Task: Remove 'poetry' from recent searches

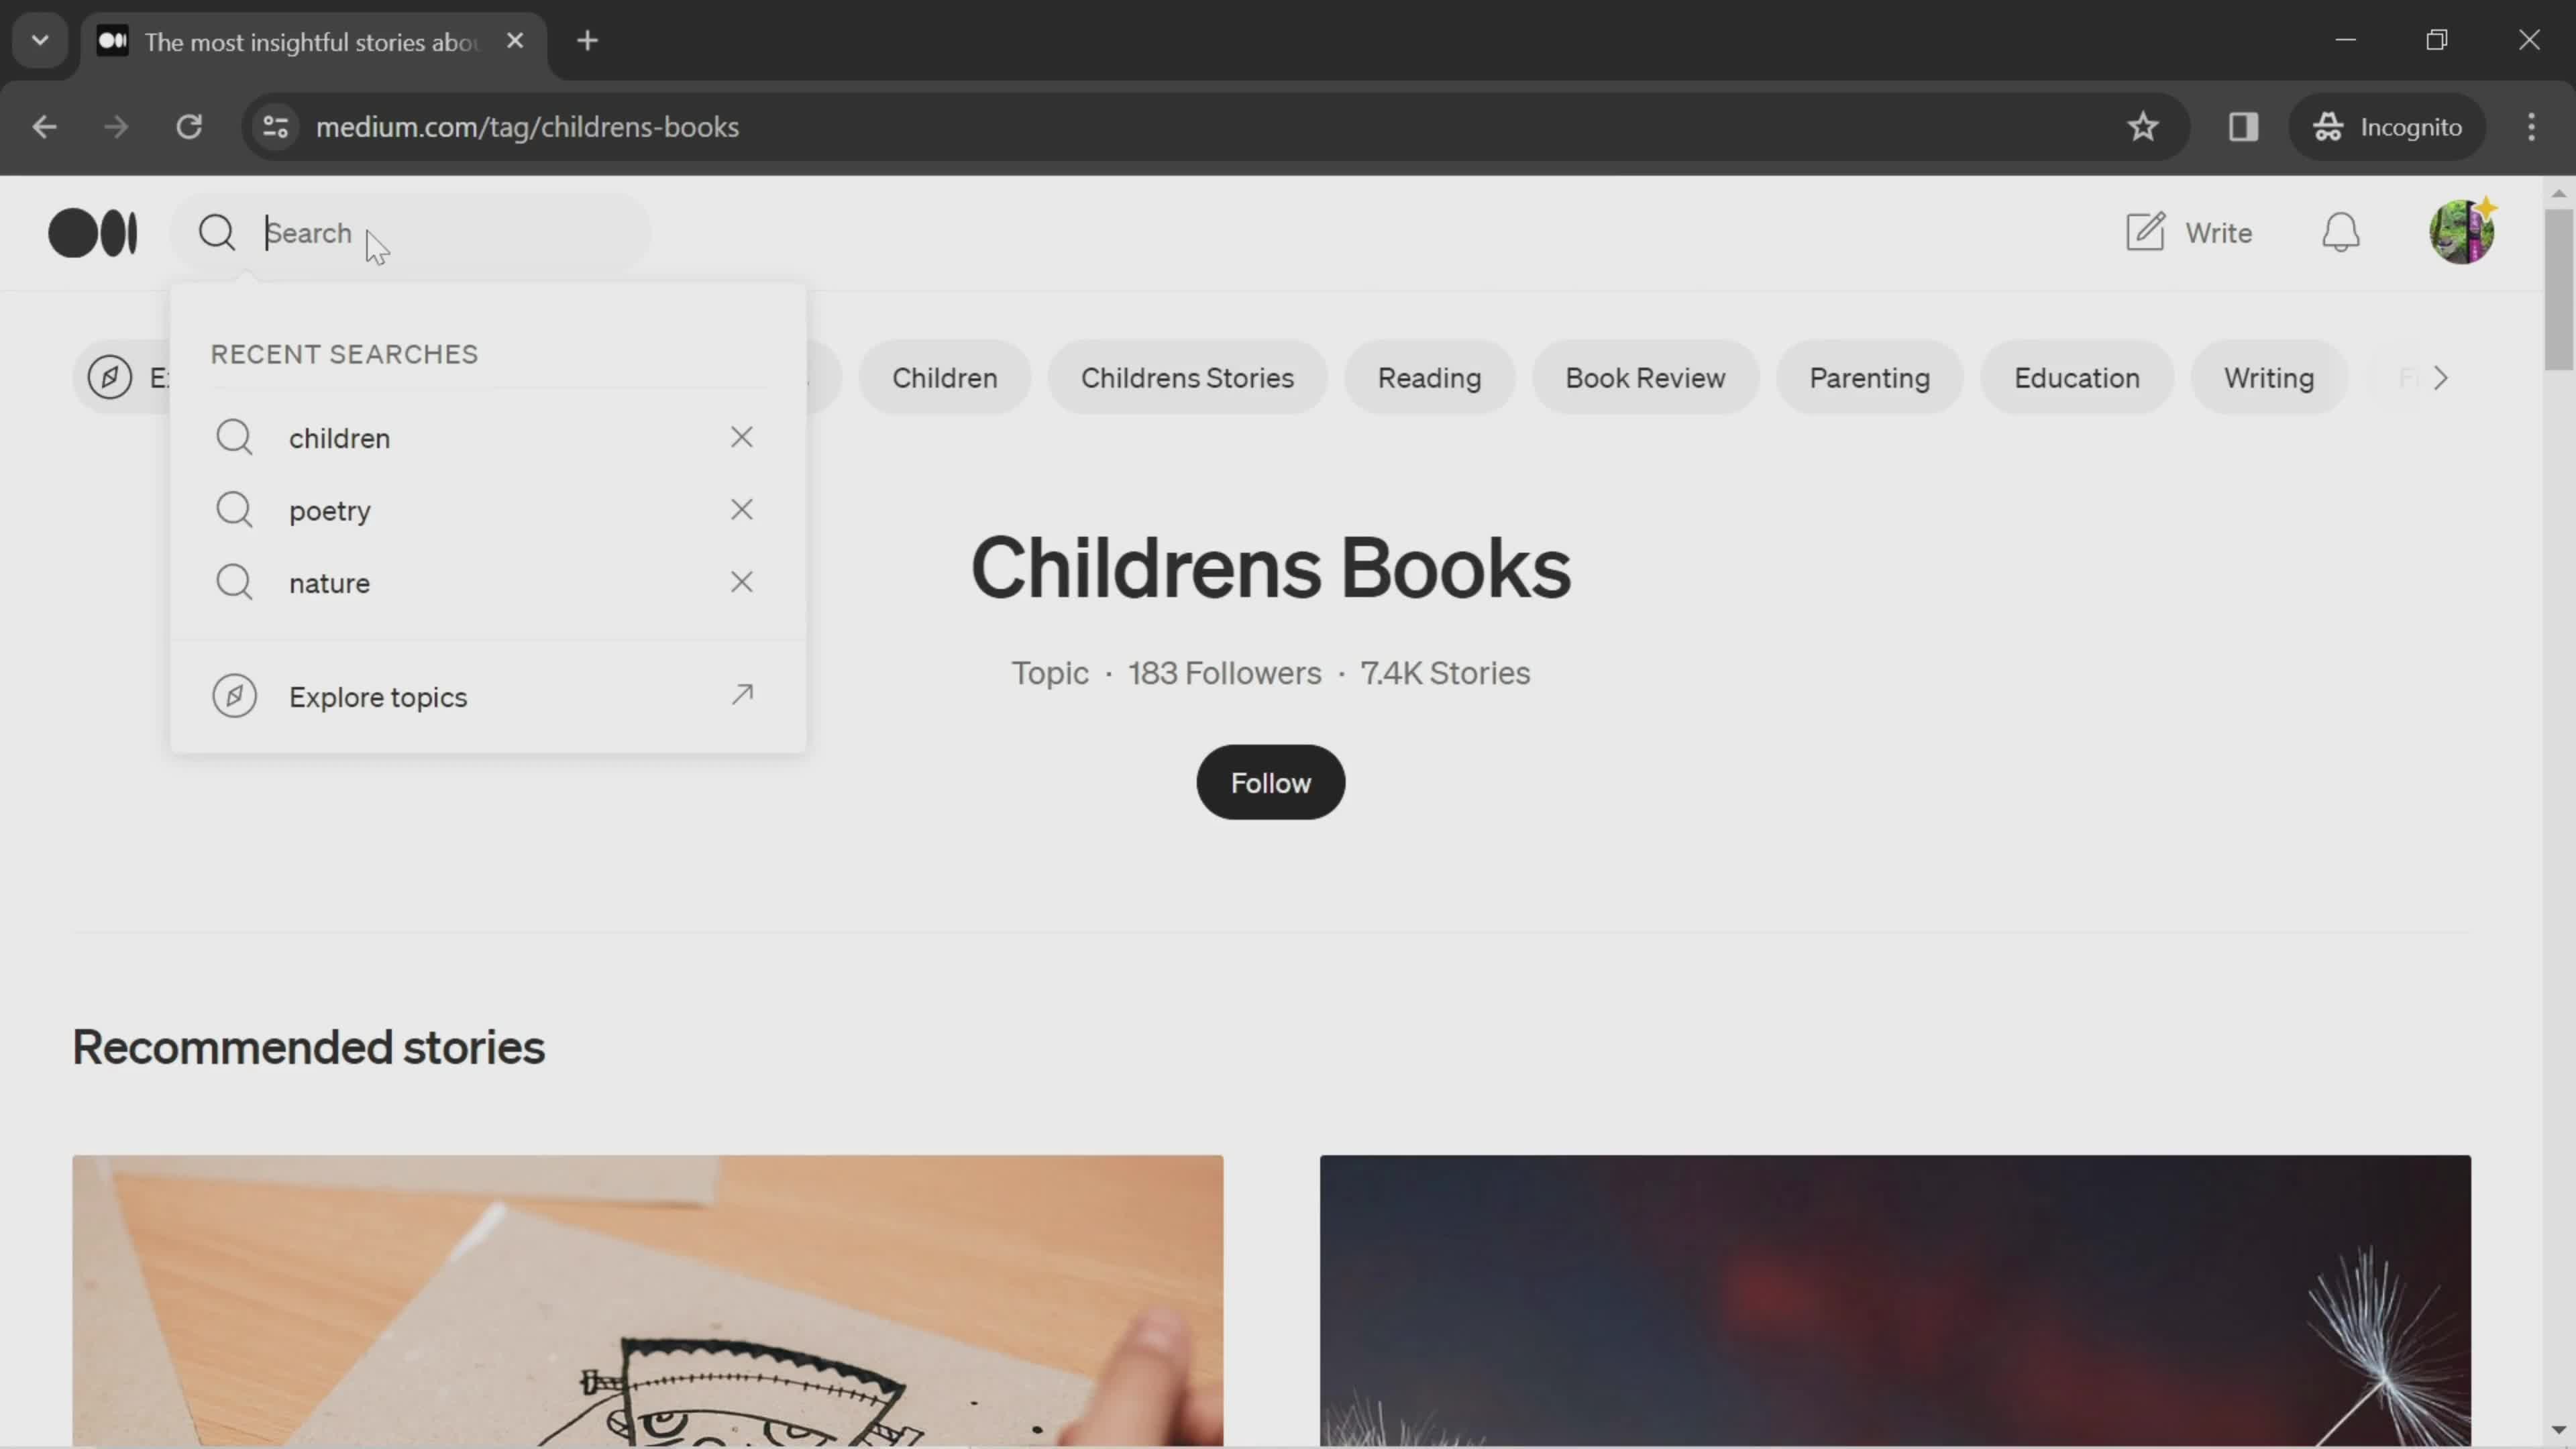Action: coord(741,510)
